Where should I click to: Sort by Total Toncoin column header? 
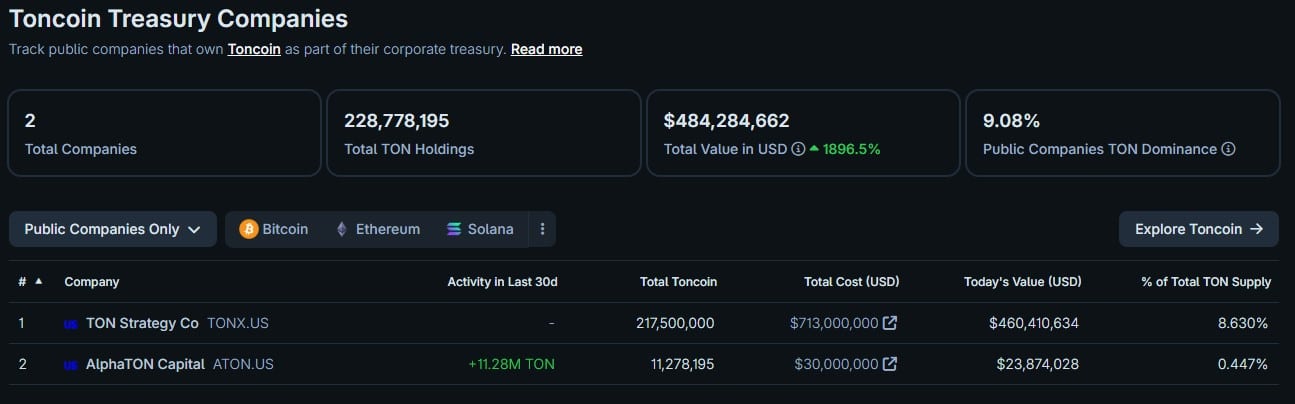(x=678, y=282)
